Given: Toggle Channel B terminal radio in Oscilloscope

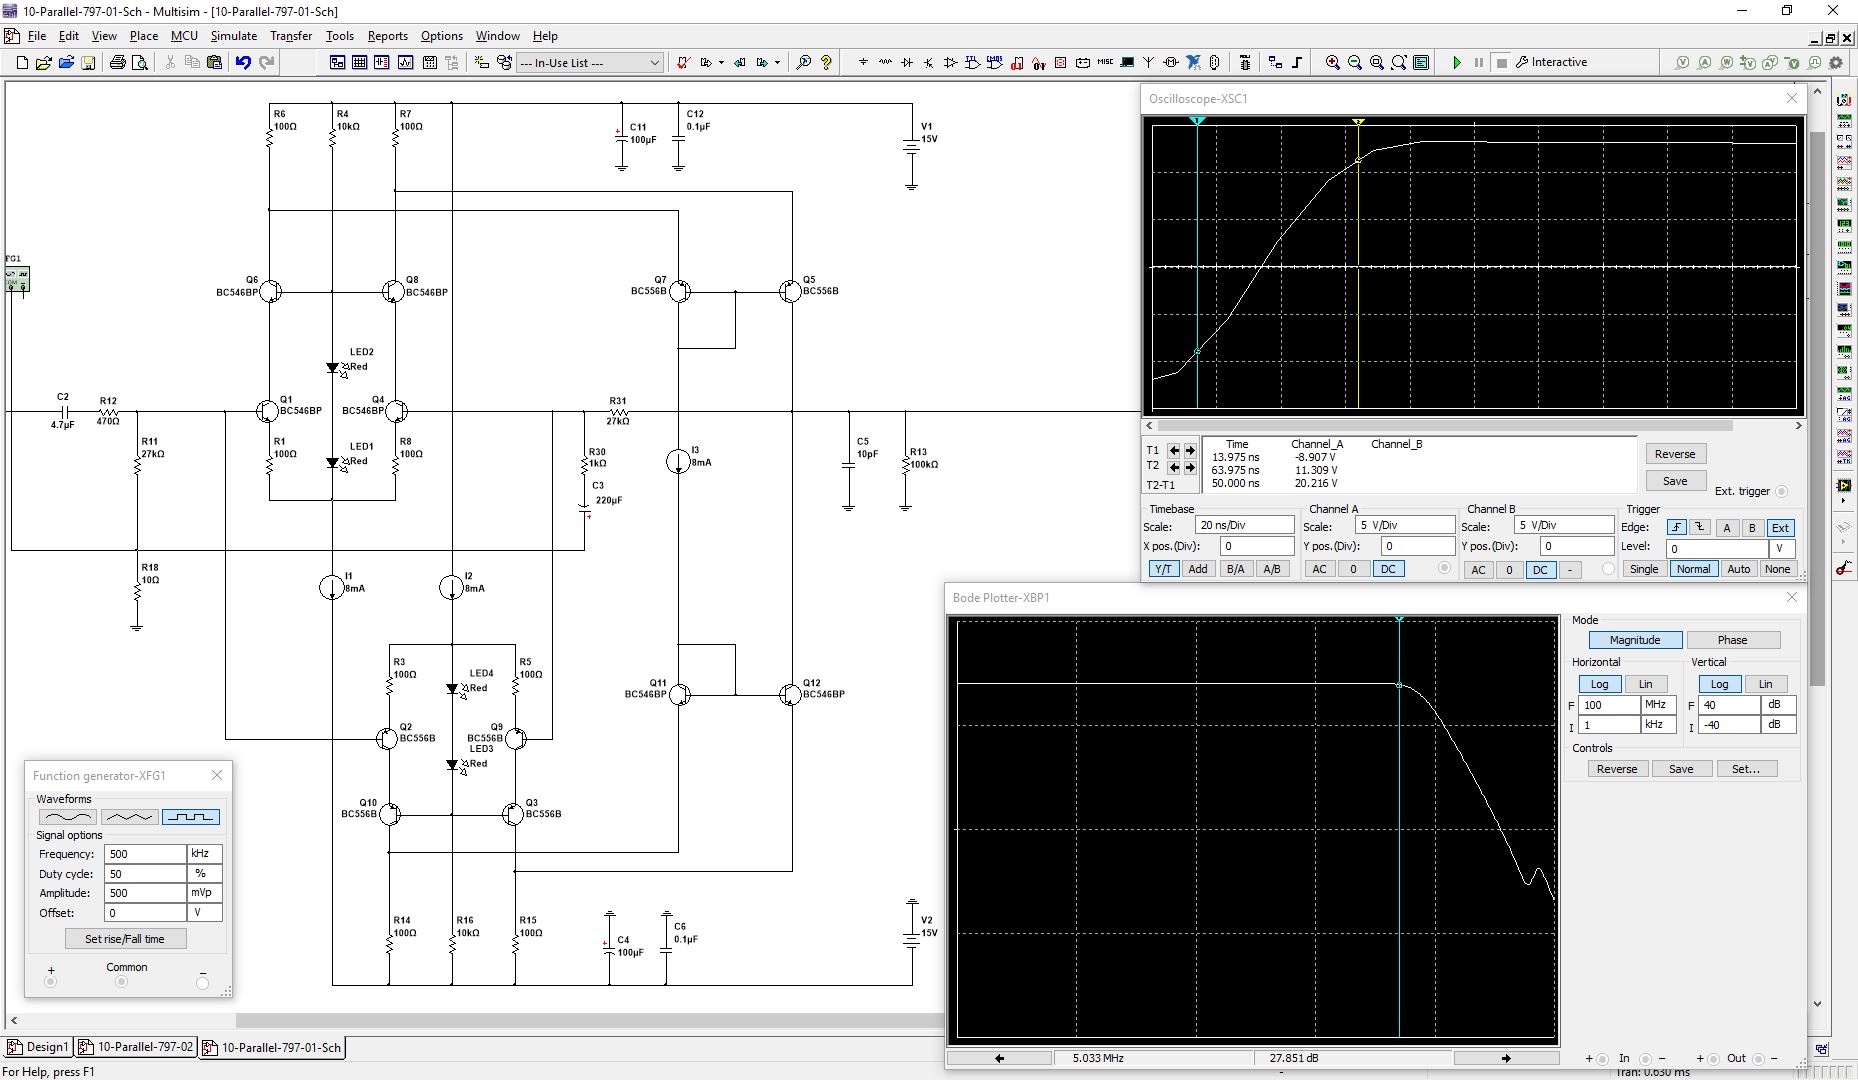Looking at the screenshot, I should (x=1608, y=569).
